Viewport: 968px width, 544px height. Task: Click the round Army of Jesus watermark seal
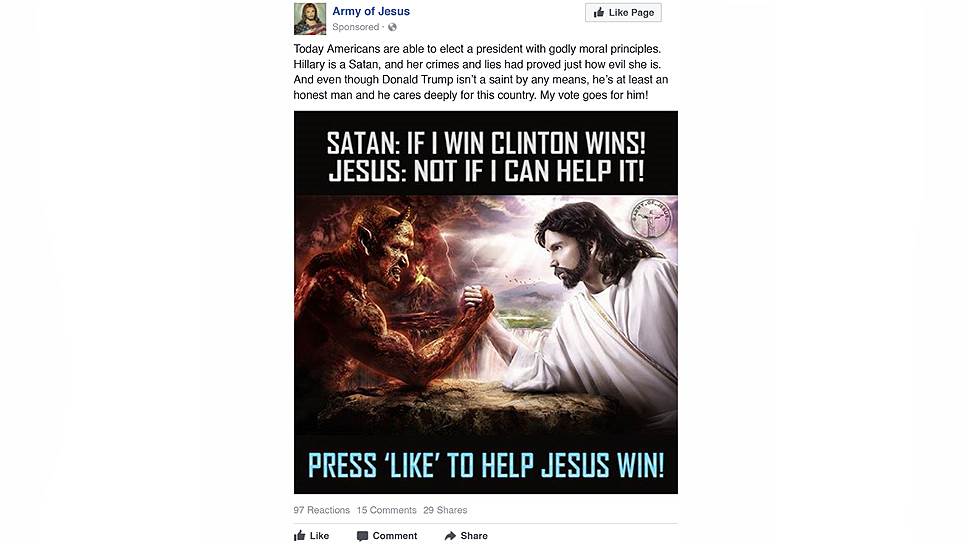pyautogui.click(x=650, y=218)
